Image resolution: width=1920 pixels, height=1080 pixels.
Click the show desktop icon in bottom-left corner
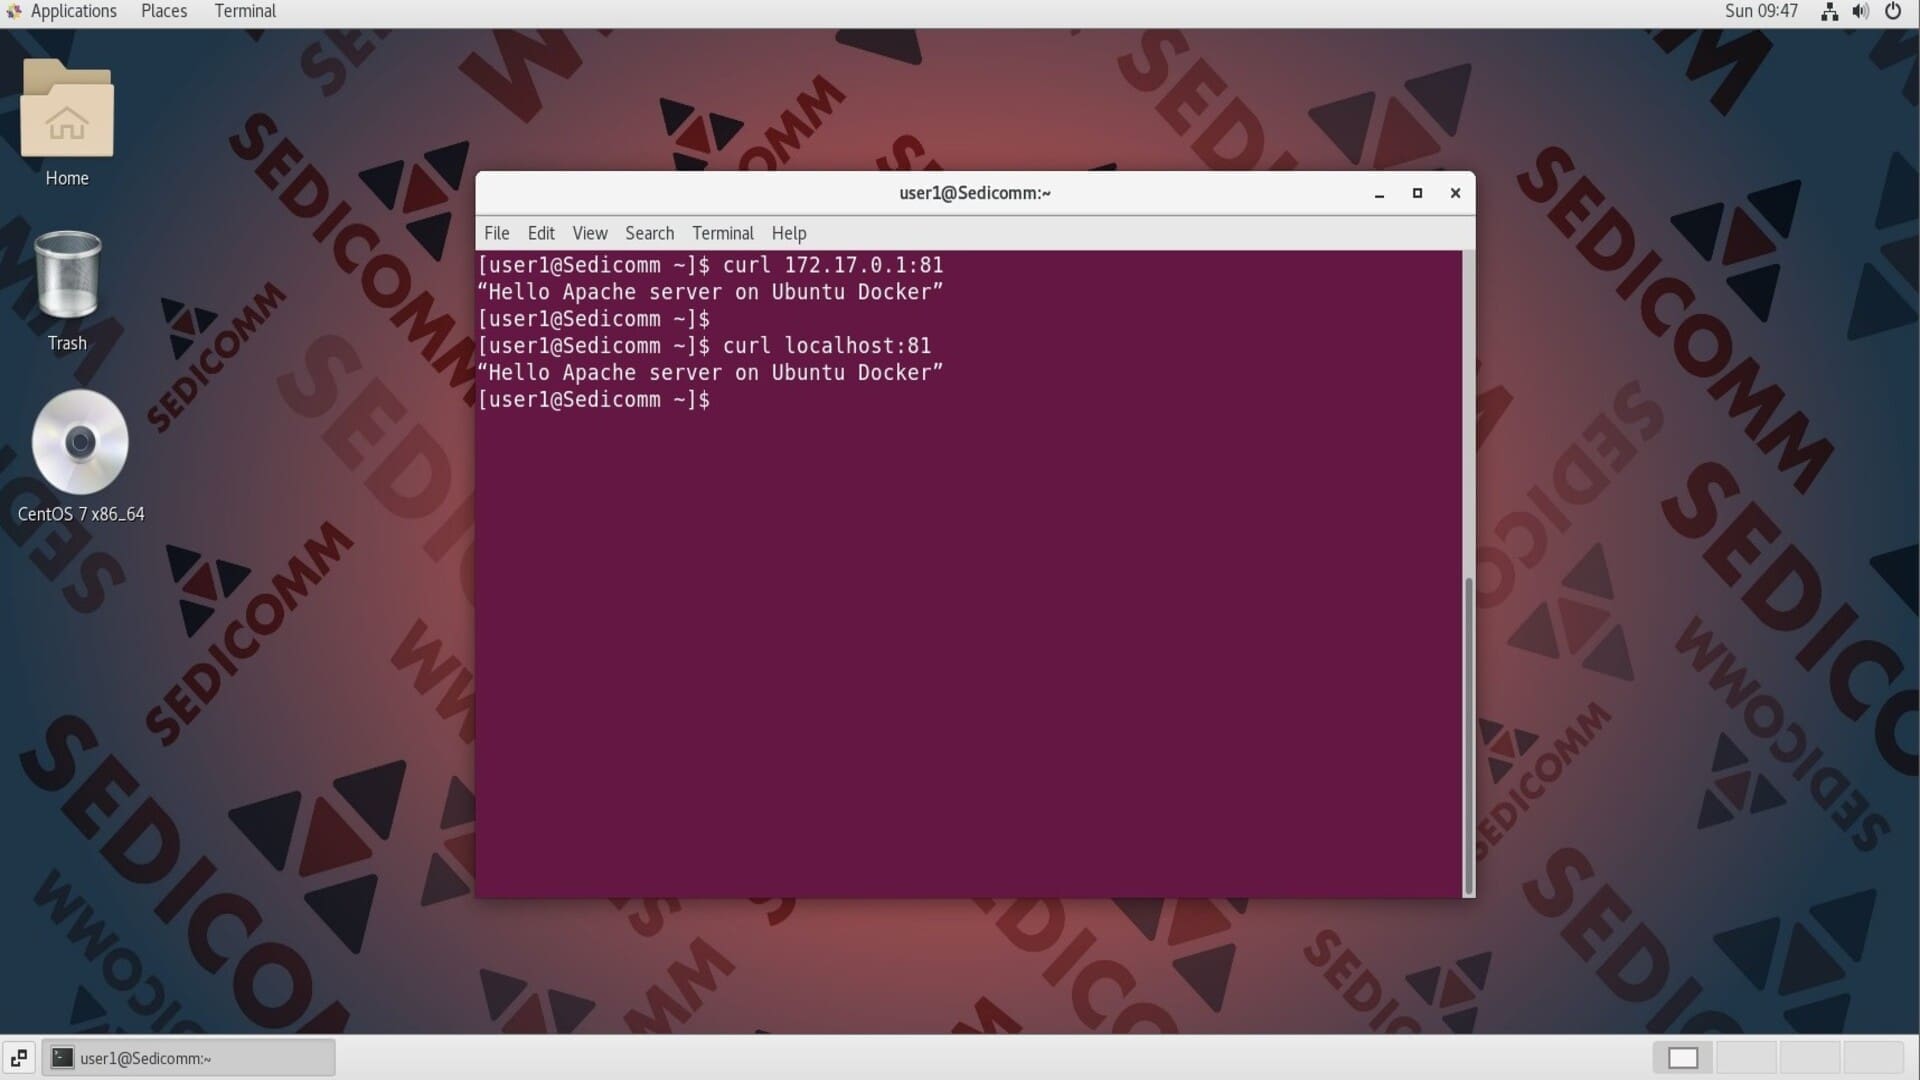[x=18, y=1057]
